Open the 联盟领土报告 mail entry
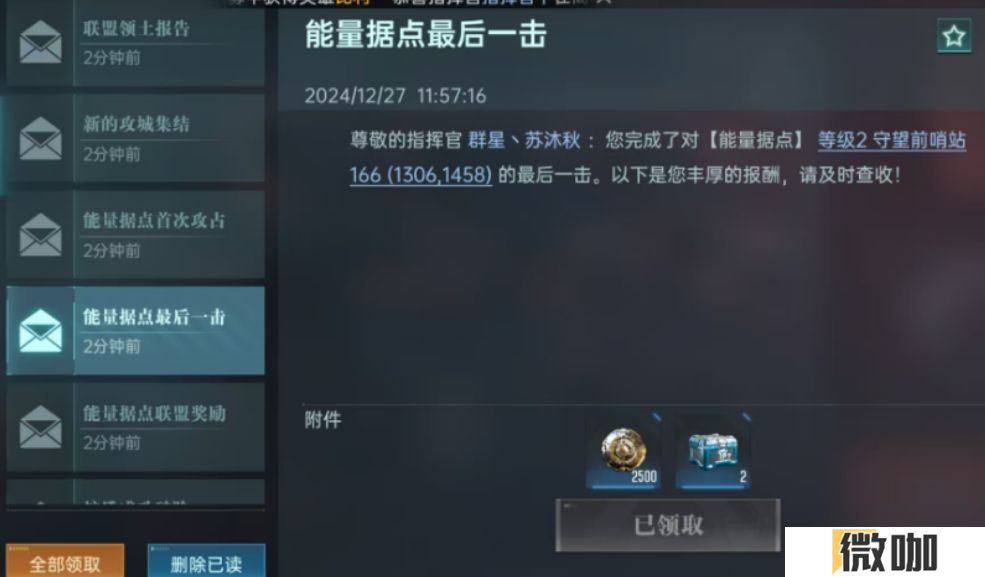The width and height of the screenshot is (985, 577). [136, 43]
